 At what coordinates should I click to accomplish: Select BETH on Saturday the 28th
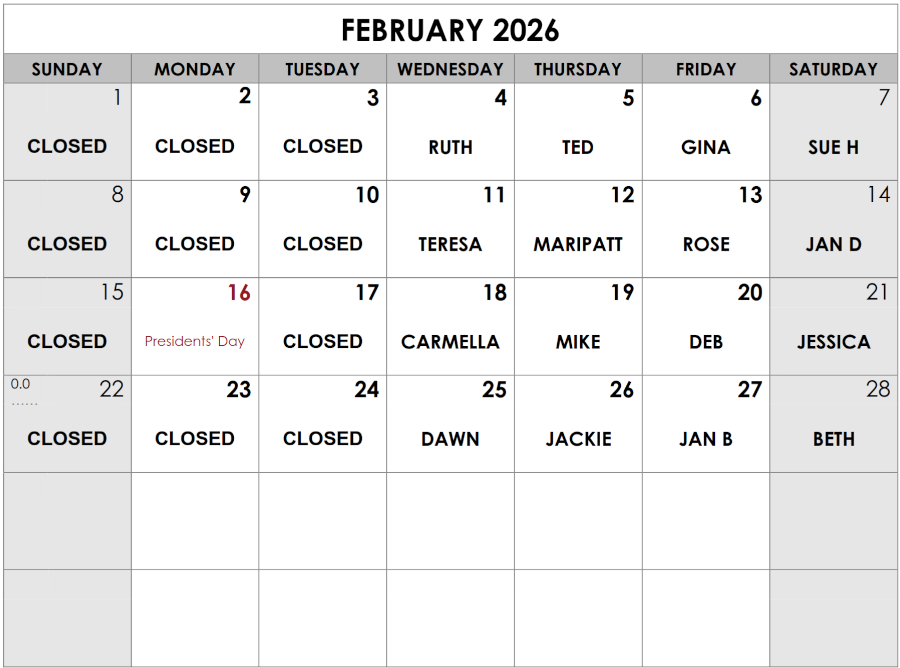[833, 439]
